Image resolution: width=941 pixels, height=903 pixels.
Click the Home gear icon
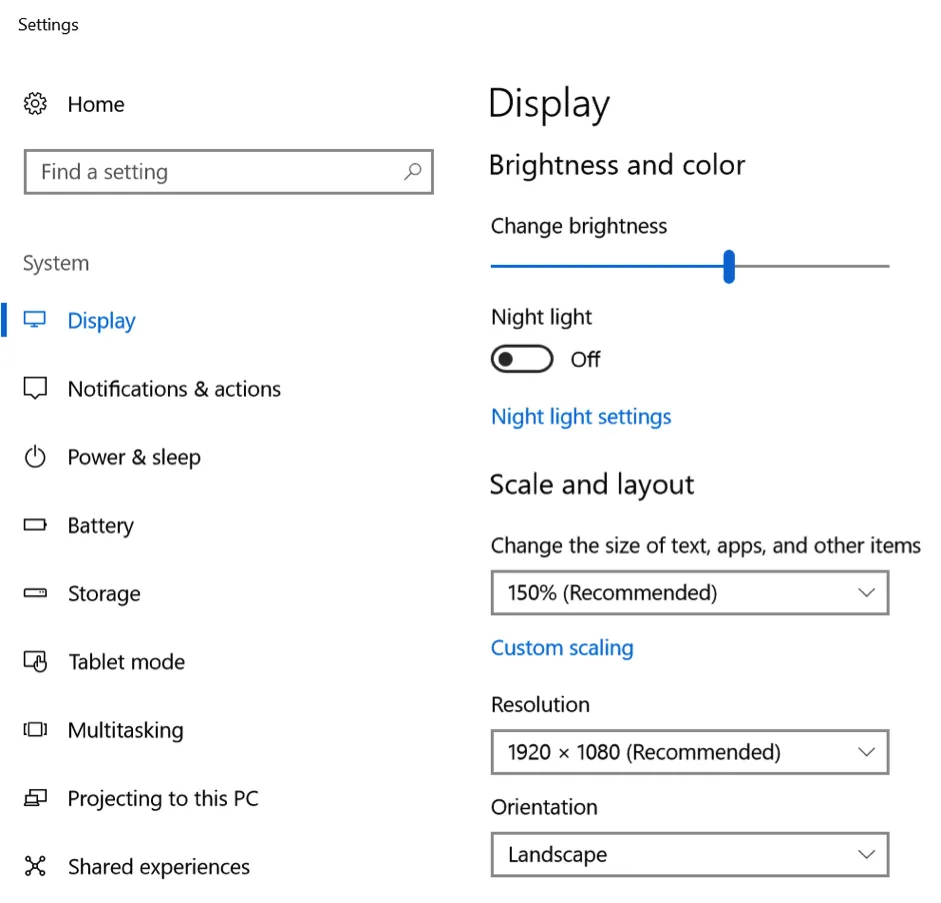point(35,103)
